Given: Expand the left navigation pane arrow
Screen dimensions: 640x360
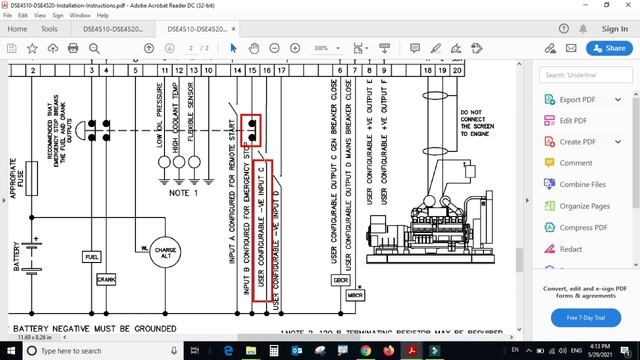Looking at the screenshot, I should [x=4, y=200].
